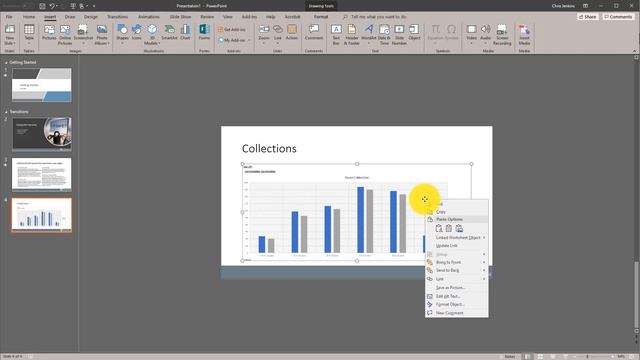640x360 pixels.
Task: Start Screen Recording
Action: point(502,35)
